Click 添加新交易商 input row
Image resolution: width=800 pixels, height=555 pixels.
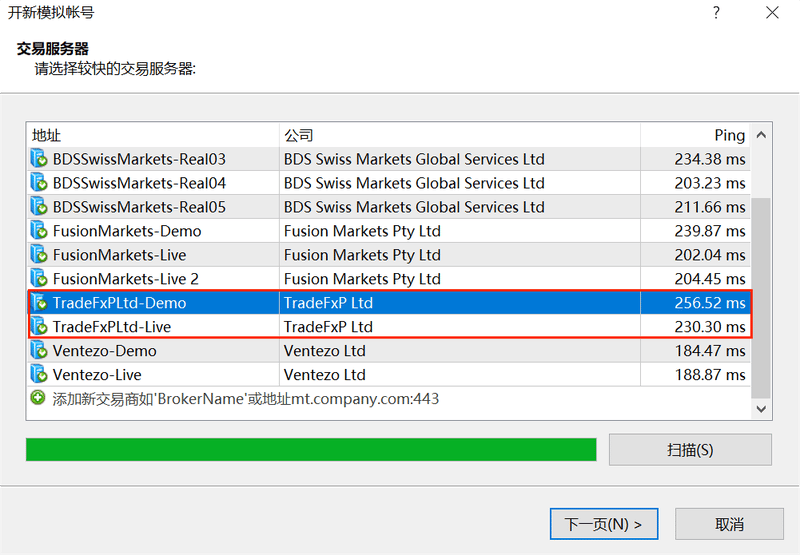(389, 398)
